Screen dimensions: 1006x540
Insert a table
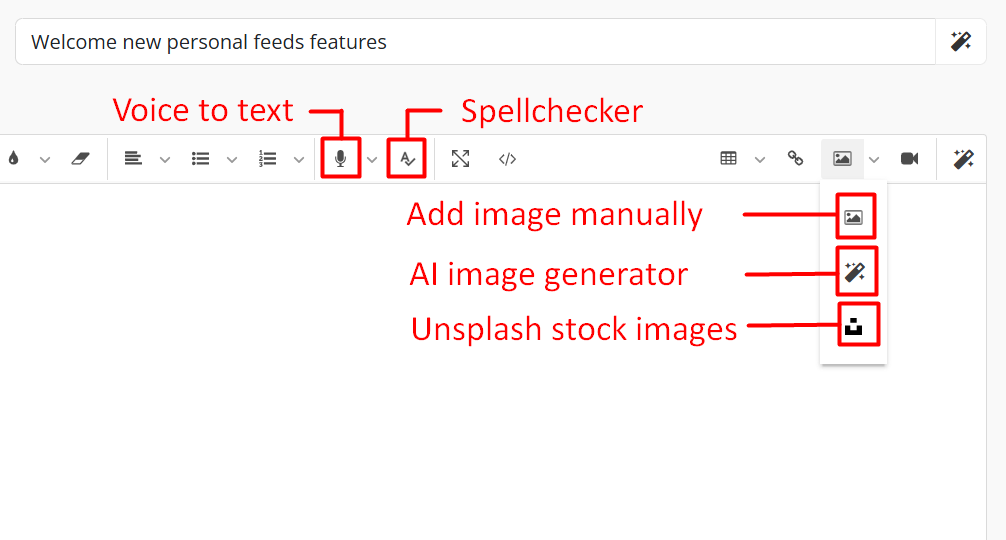pos(728,158)
